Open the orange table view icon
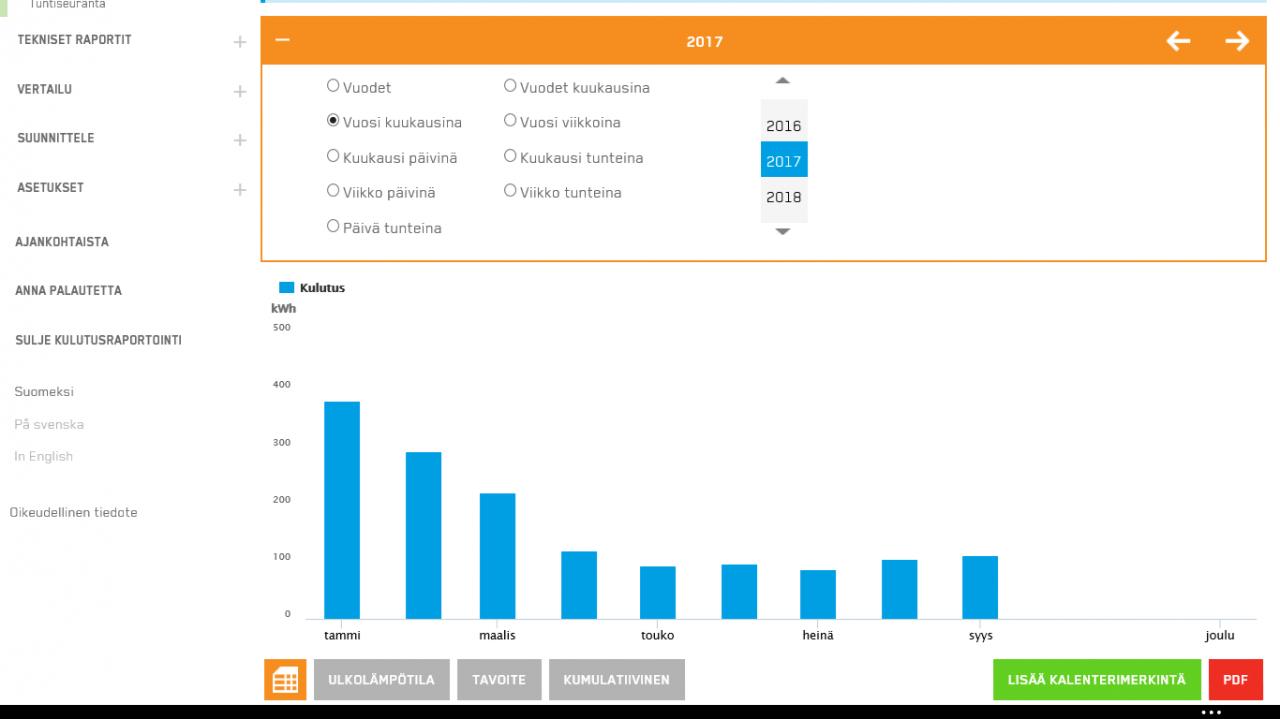The width and height of the screenshot is (1280, 719). [285, 680]
